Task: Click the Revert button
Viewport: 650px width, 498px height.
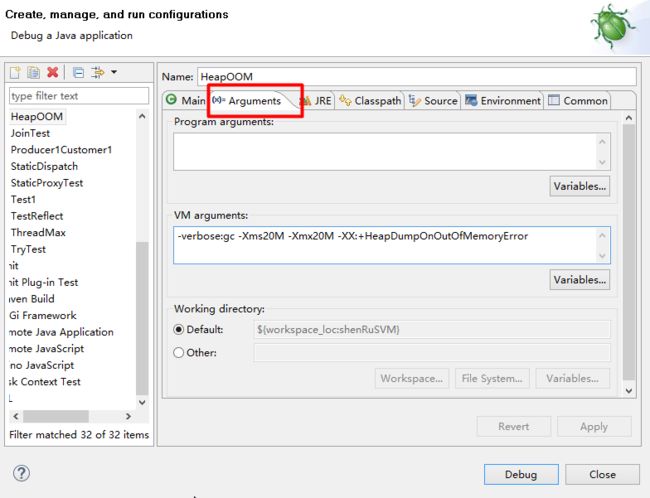Action: (x=514, y=427)
